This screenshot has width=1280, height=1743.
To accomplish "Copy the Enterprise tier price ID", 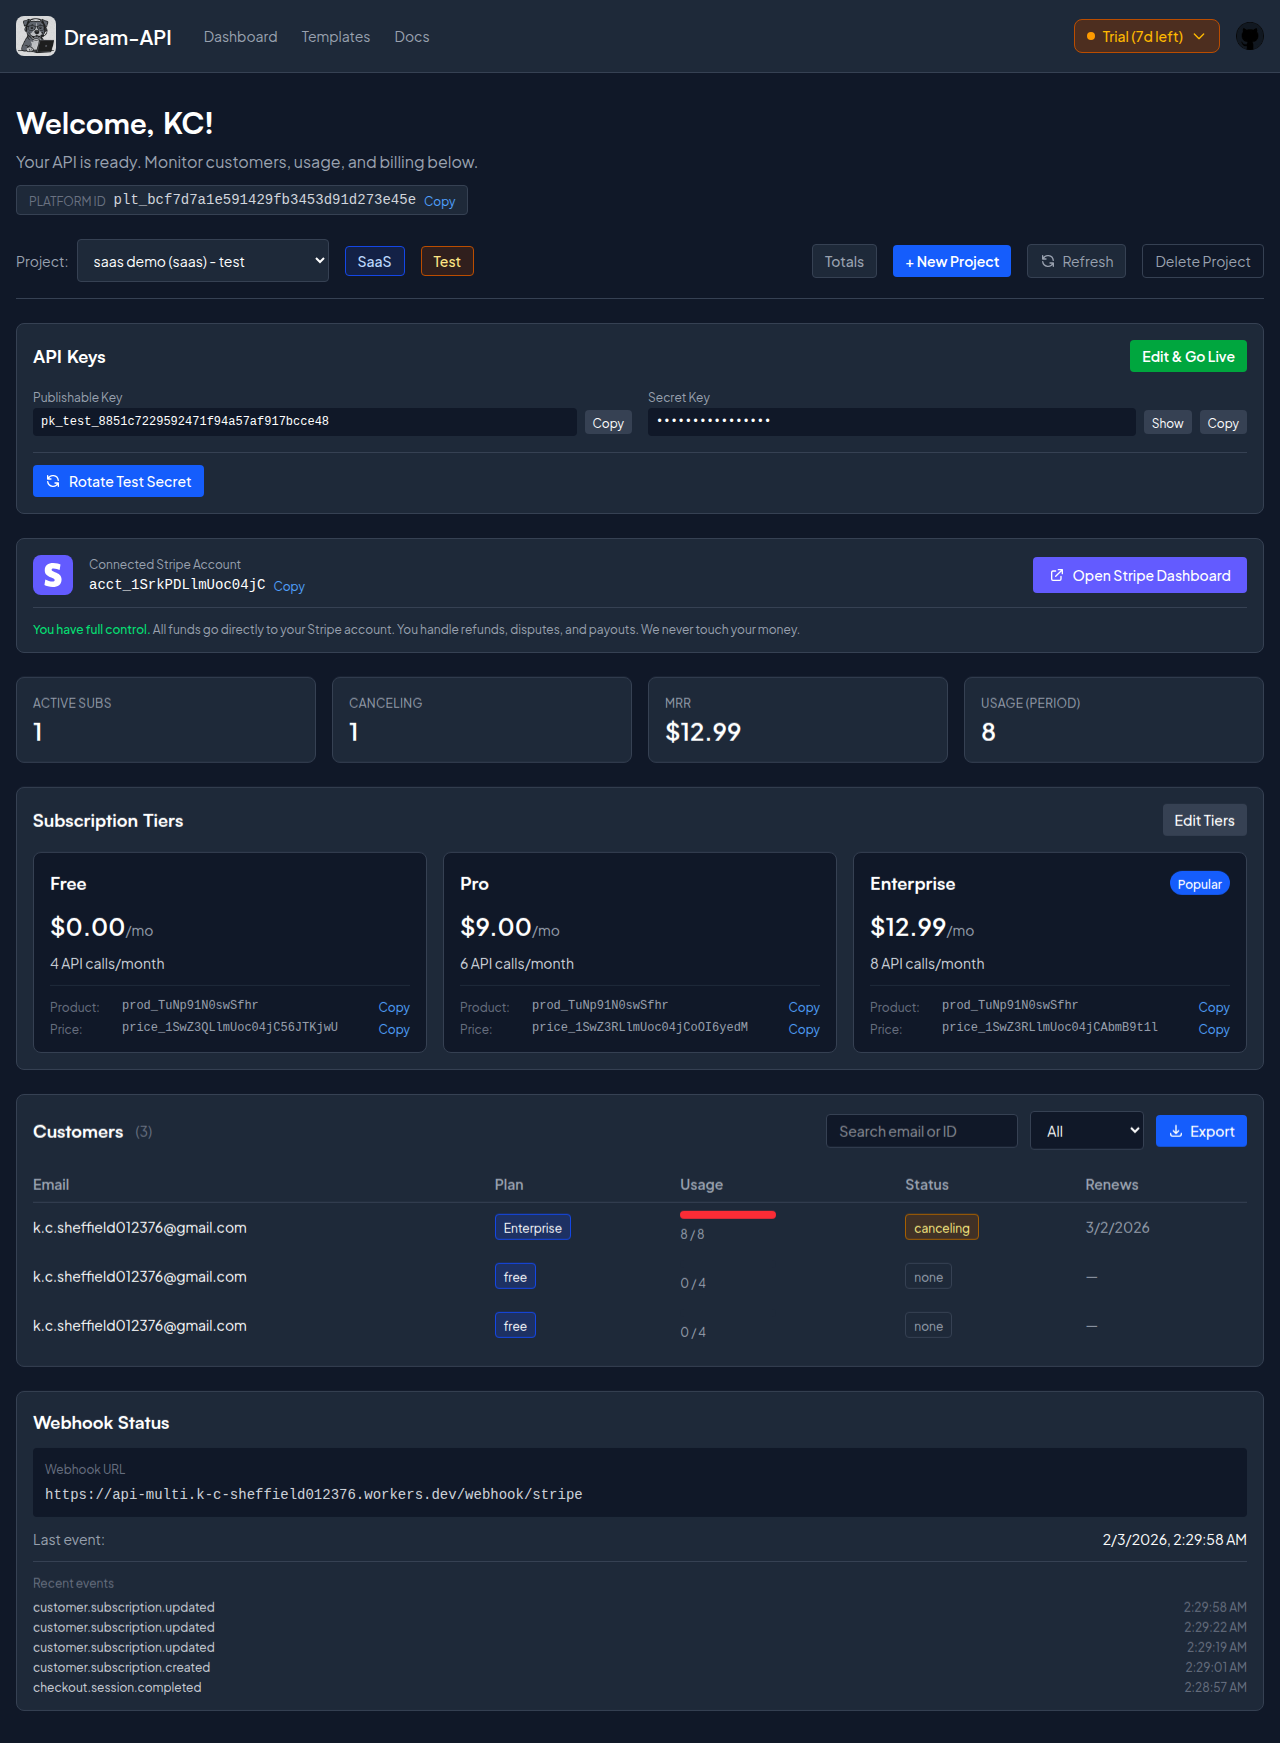I will [x=1214, y=1029].
